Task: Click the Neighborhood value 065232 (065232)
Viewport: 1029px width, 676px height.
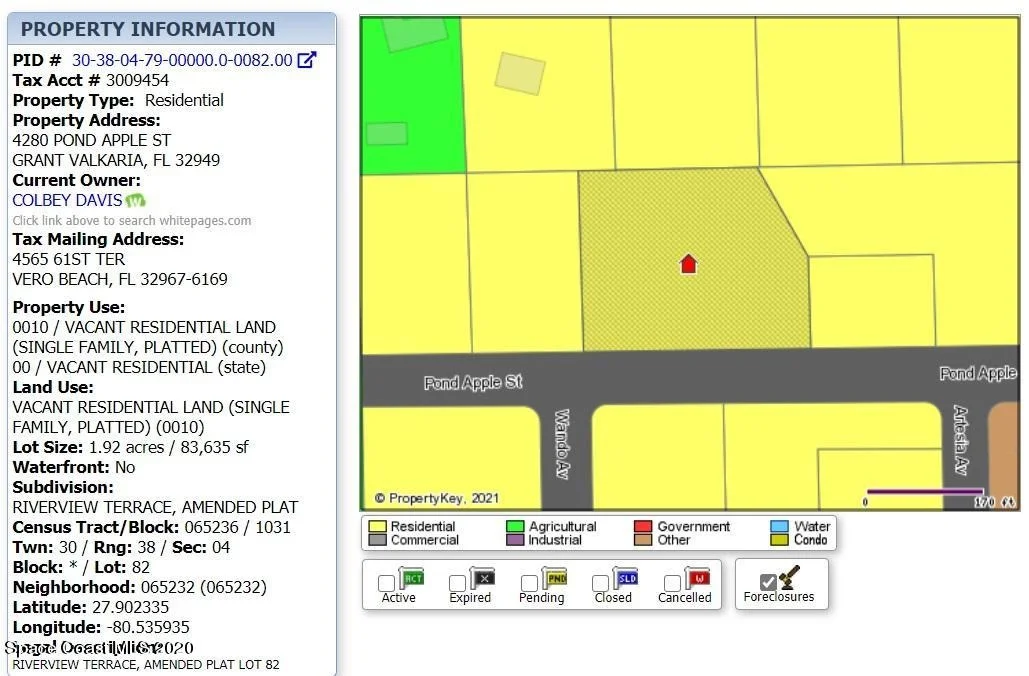Action: [204, 587]
